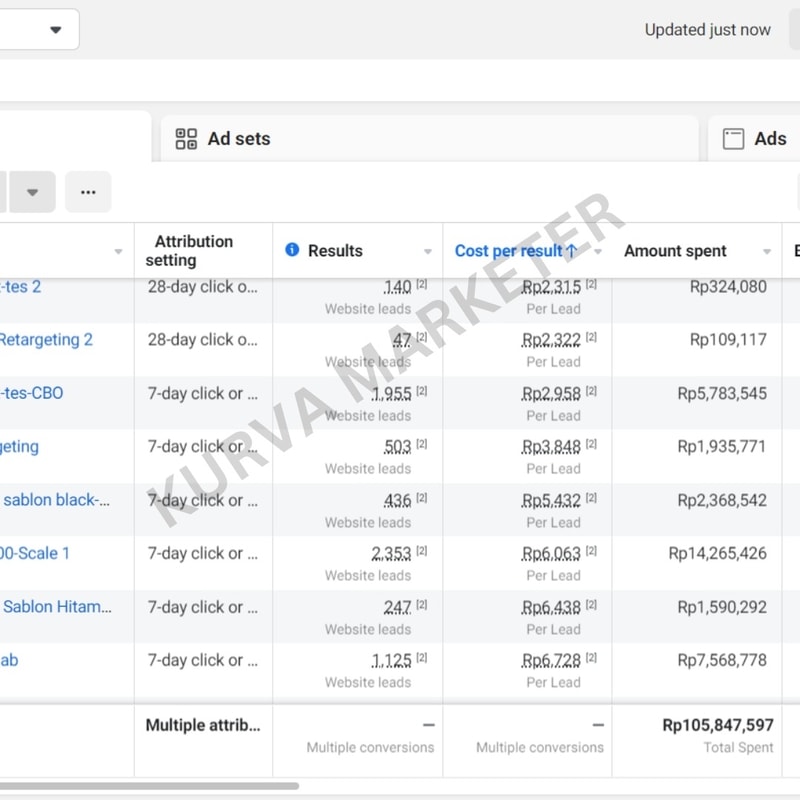
Task: Click the results value 436
Action: coord(397,500)
